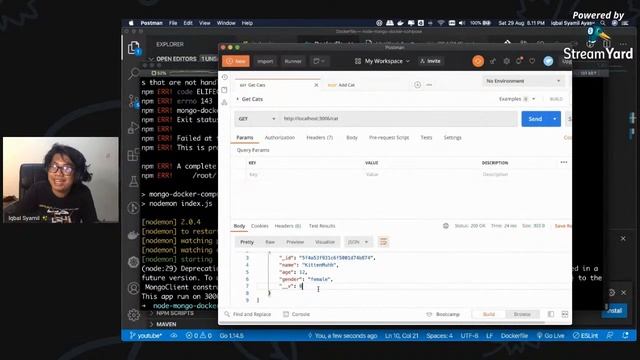This screenshot has height=360, width=640.
Task: Select the Test Results tab
Action: [322, 226]
